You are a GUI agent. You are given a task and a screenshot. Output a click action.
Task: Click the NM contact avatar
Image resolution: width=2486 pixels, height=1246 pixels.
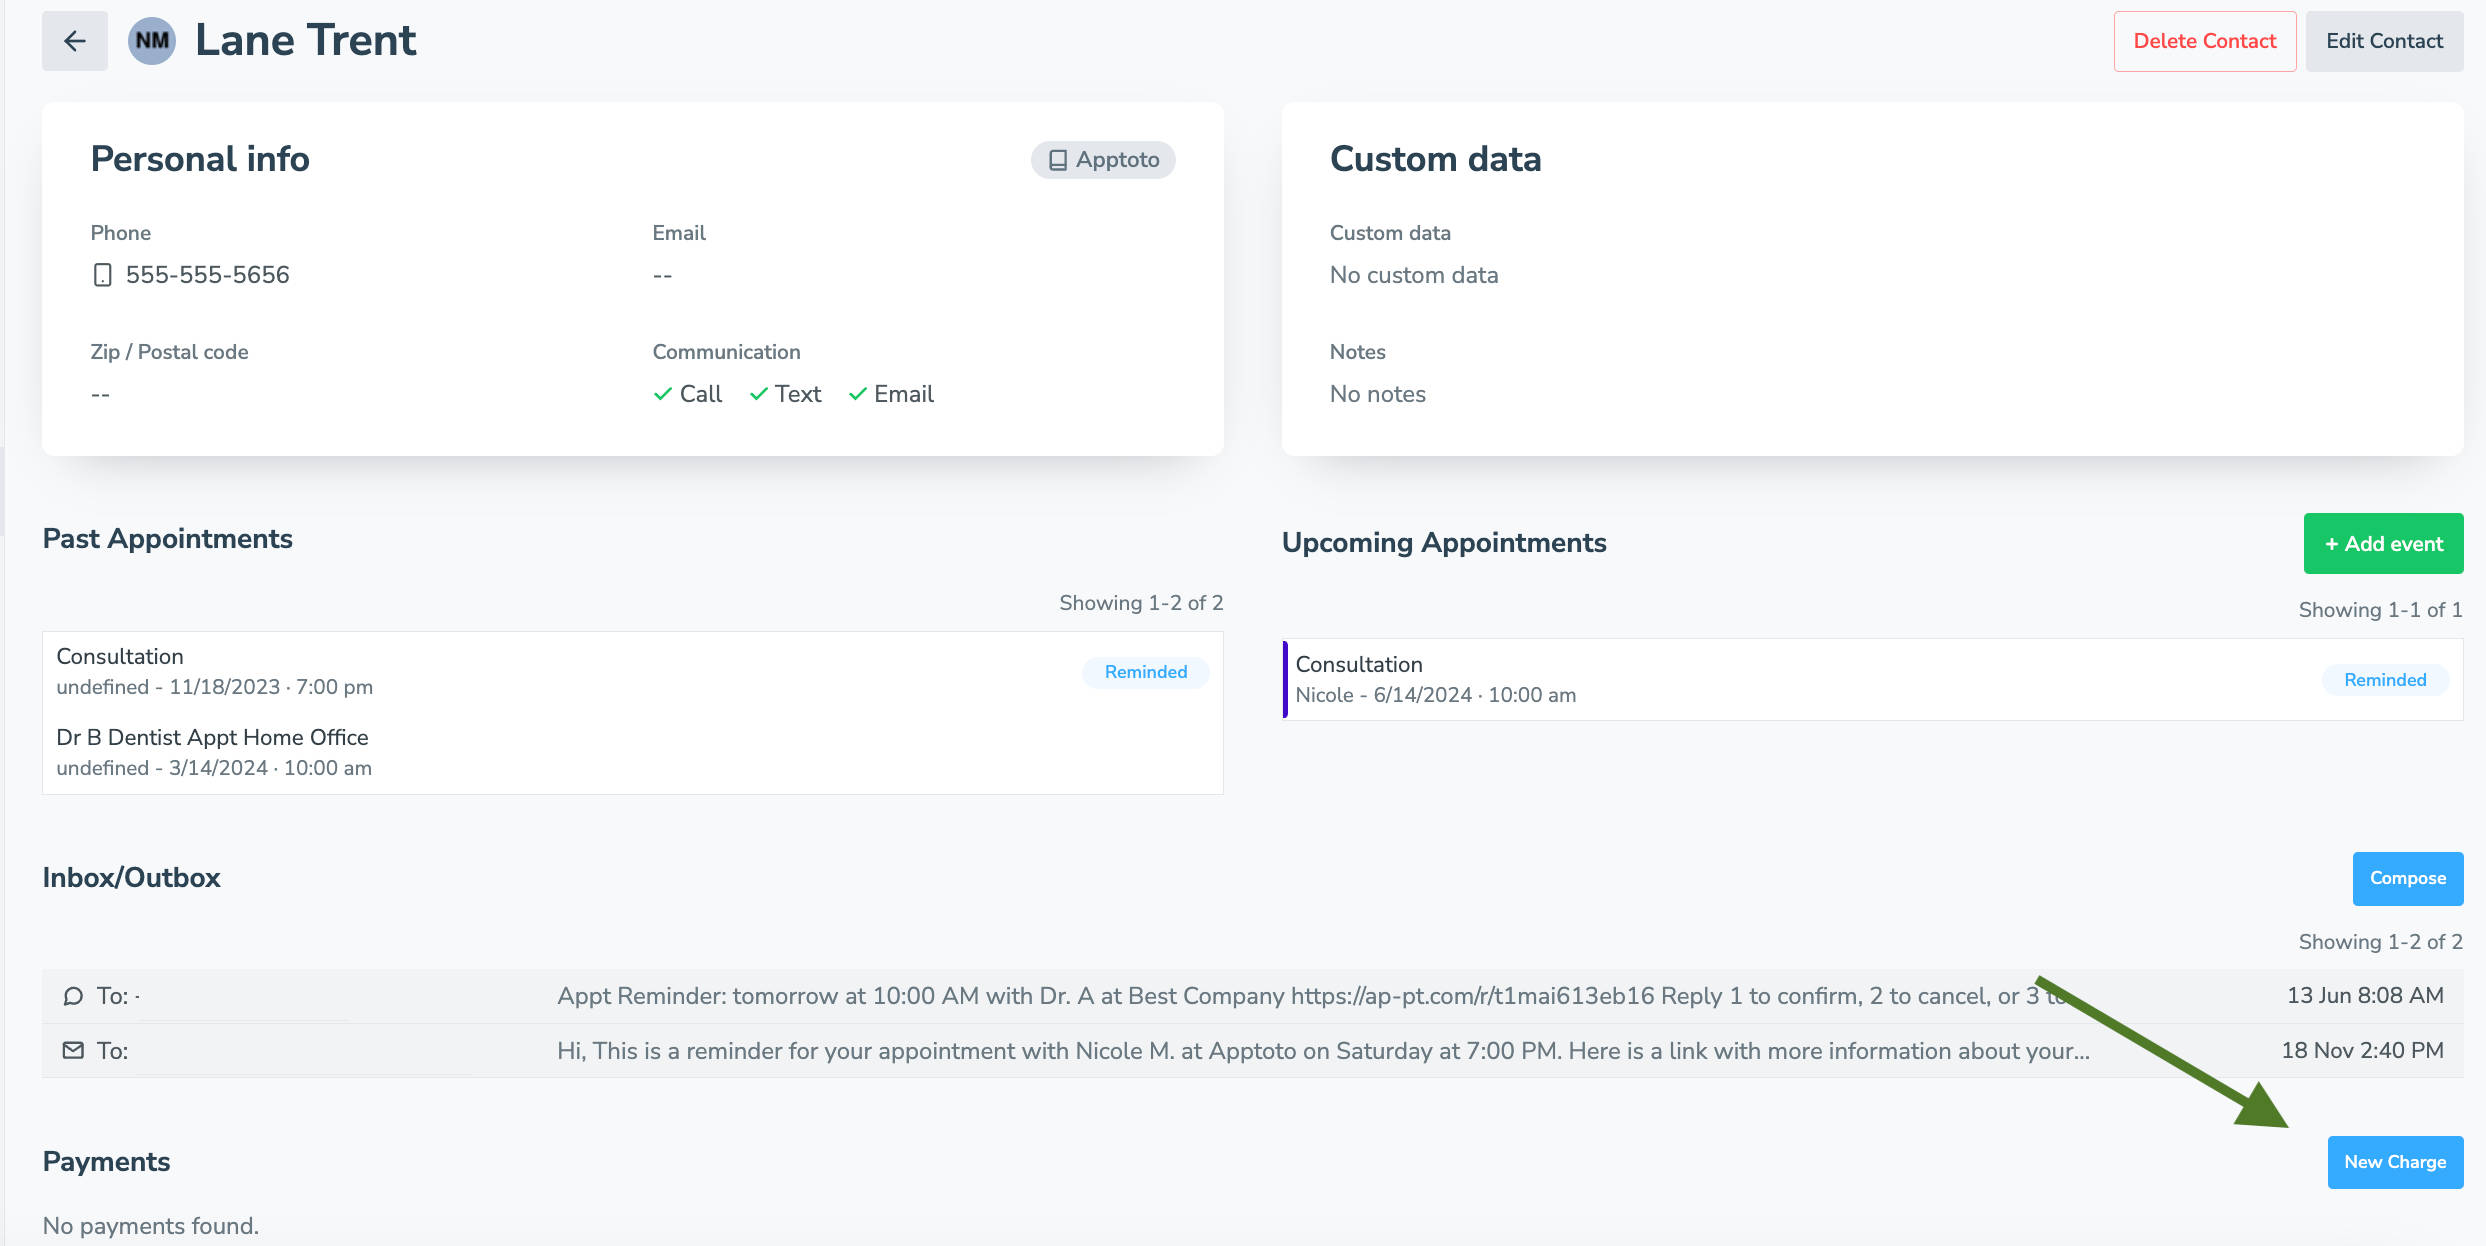tap(150, 40)
